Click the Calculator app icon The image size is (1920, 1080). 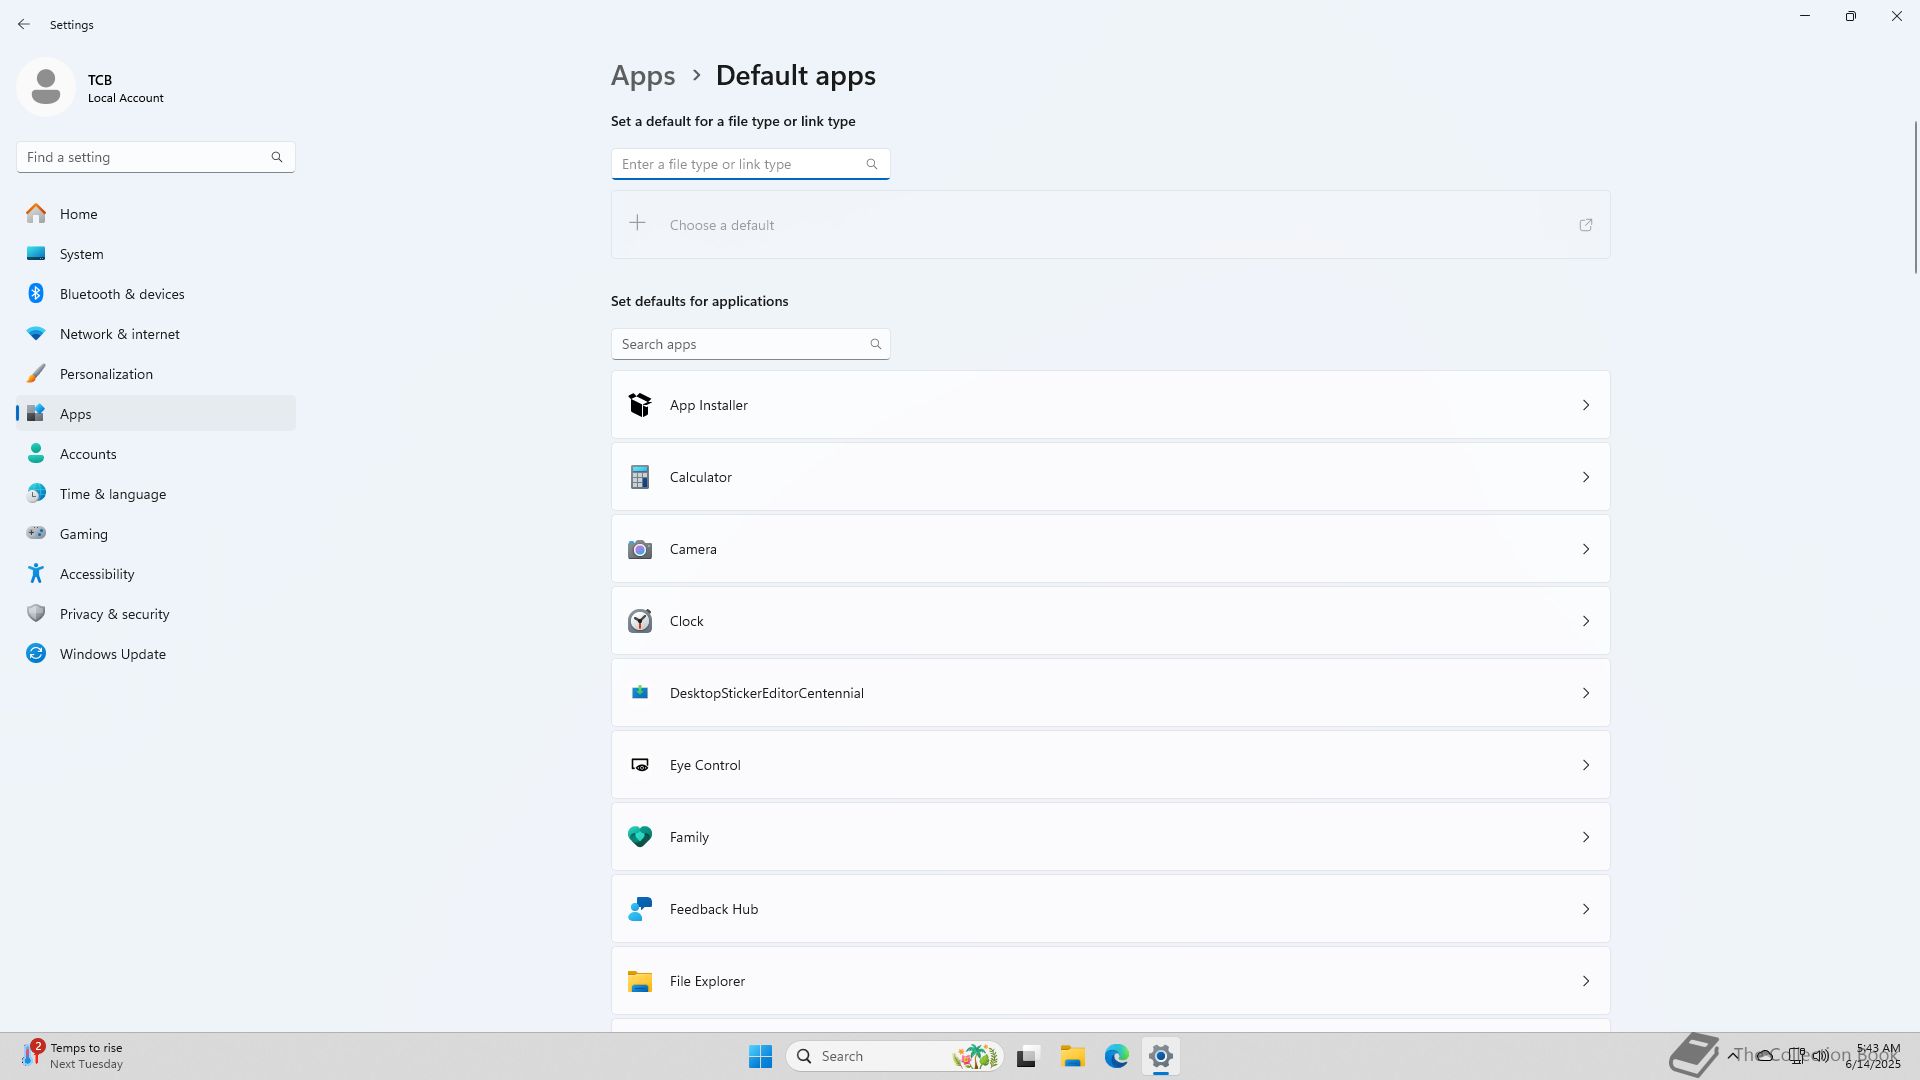639,477
